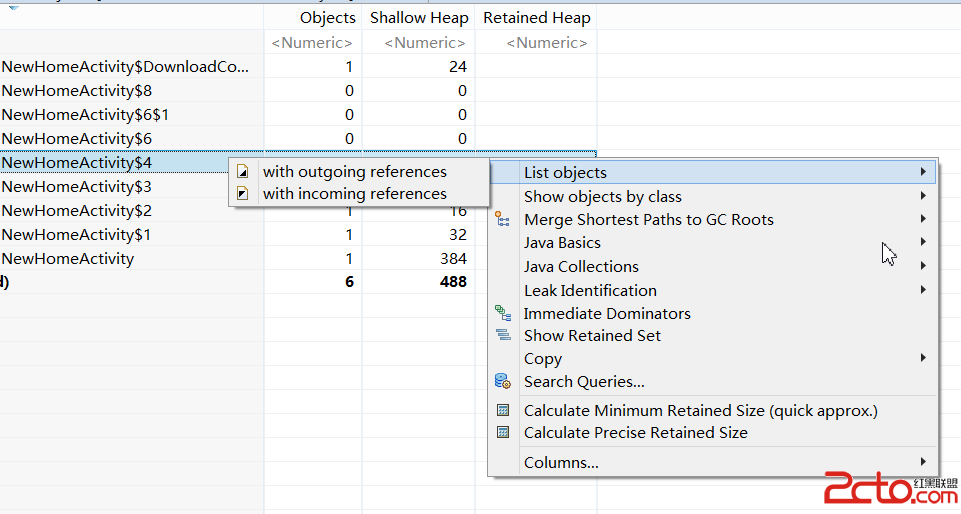The width and height of the screenshot is (961, 514).
Task: Open the Copy submenu entry
Action: coord(543,358)
